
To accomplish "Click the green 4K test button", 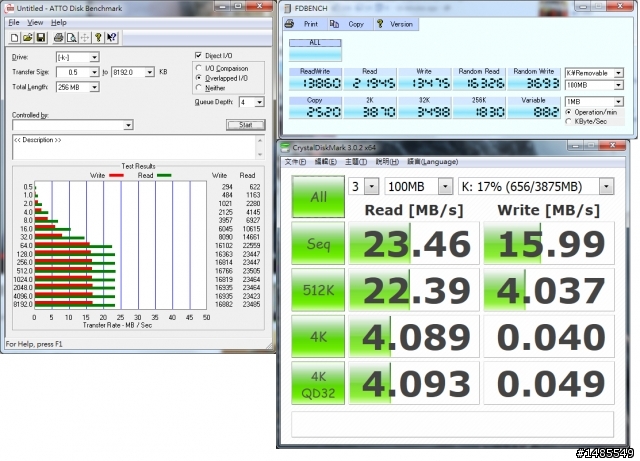I will [x=318, y=336].
